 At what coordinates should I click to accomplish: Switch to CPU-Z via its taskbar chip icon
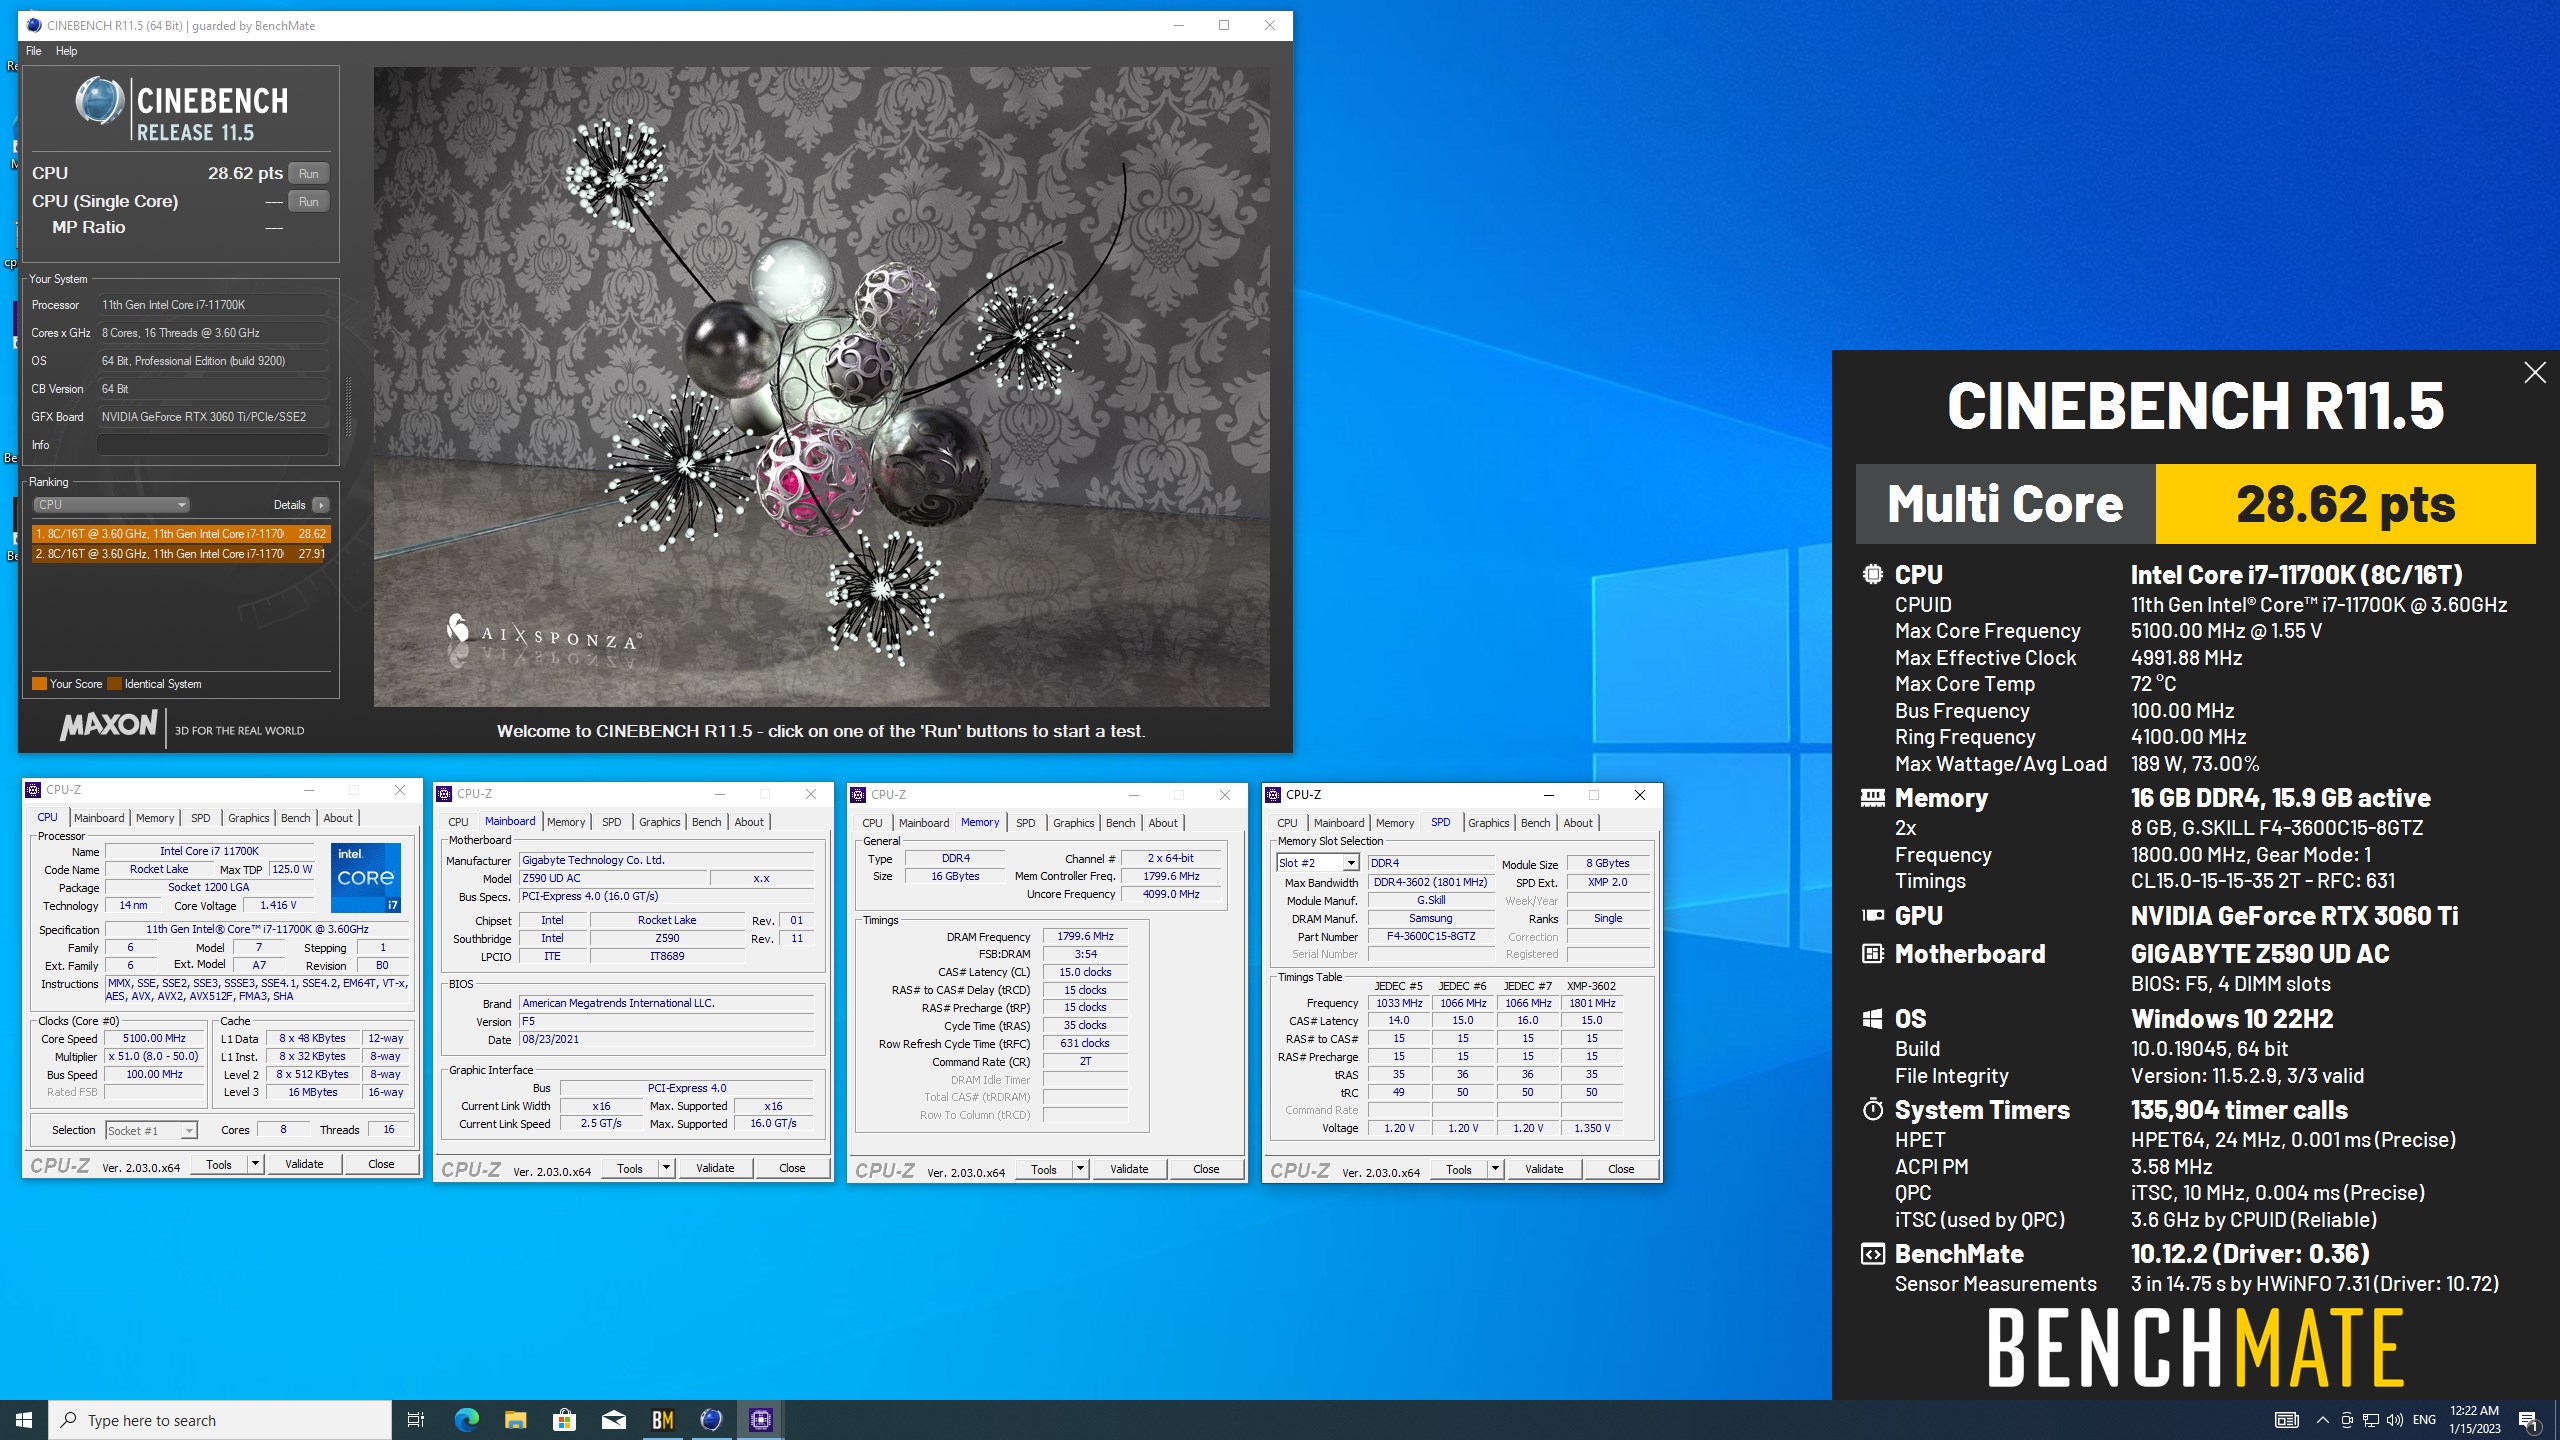[760, 1420]
